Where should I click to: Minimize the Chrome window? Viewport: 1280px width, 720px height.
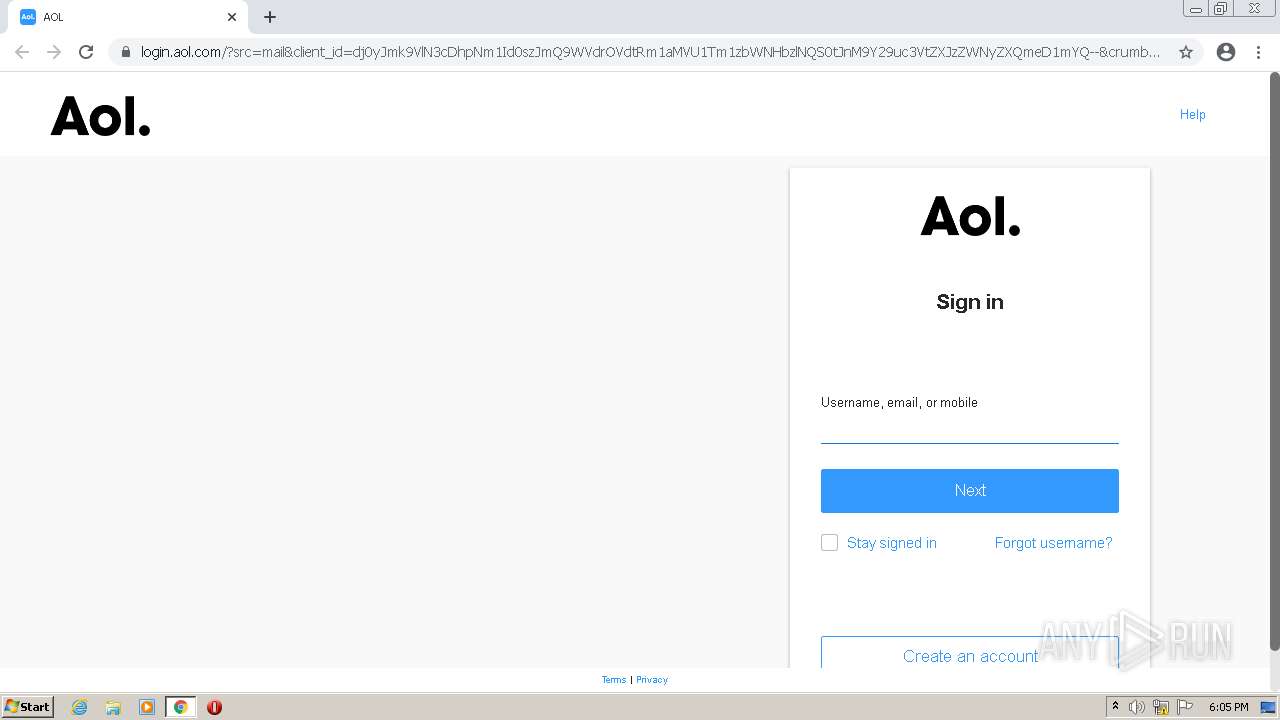coord(1196,9)
